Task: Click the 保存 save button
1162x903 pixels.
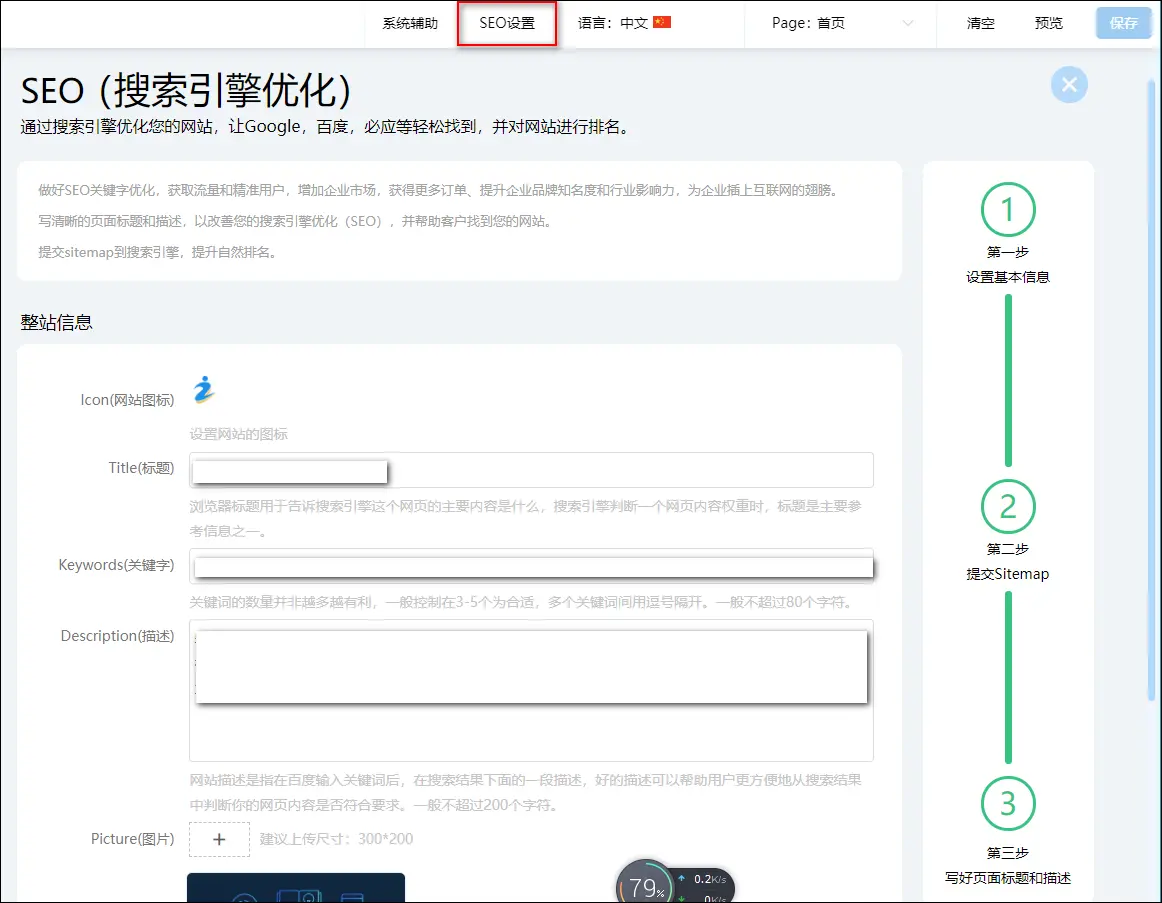Action: click(1123, 23)
